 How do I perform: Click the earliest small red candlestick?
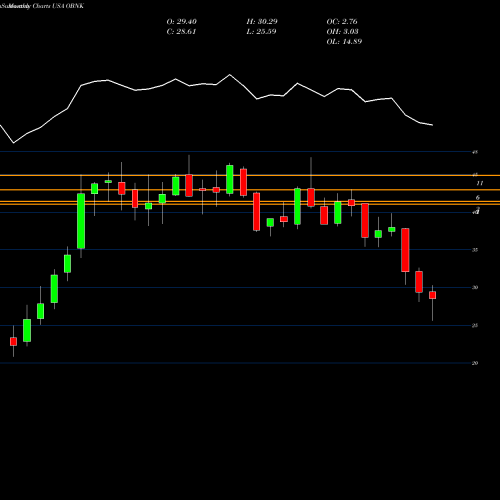pos(13,341)
